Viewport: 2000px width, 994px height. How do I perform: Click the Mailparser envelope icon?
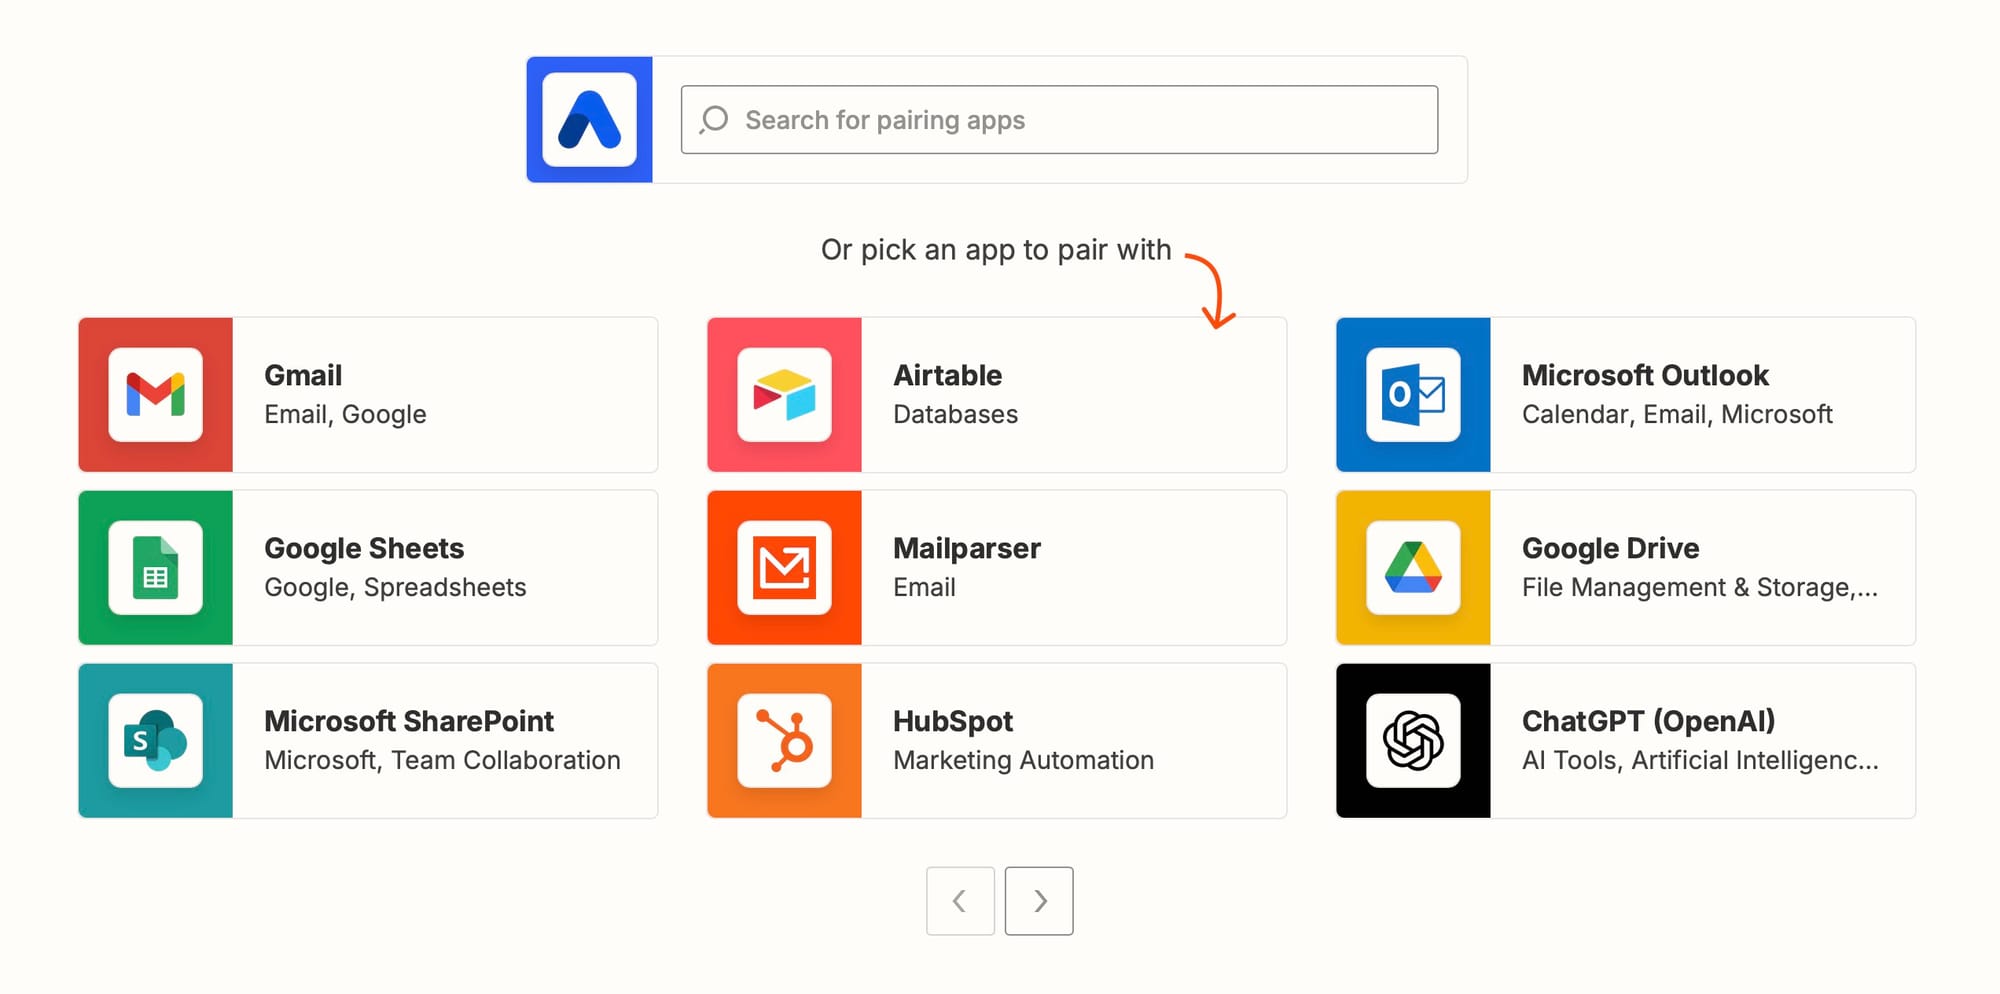[x=784, y=568]
